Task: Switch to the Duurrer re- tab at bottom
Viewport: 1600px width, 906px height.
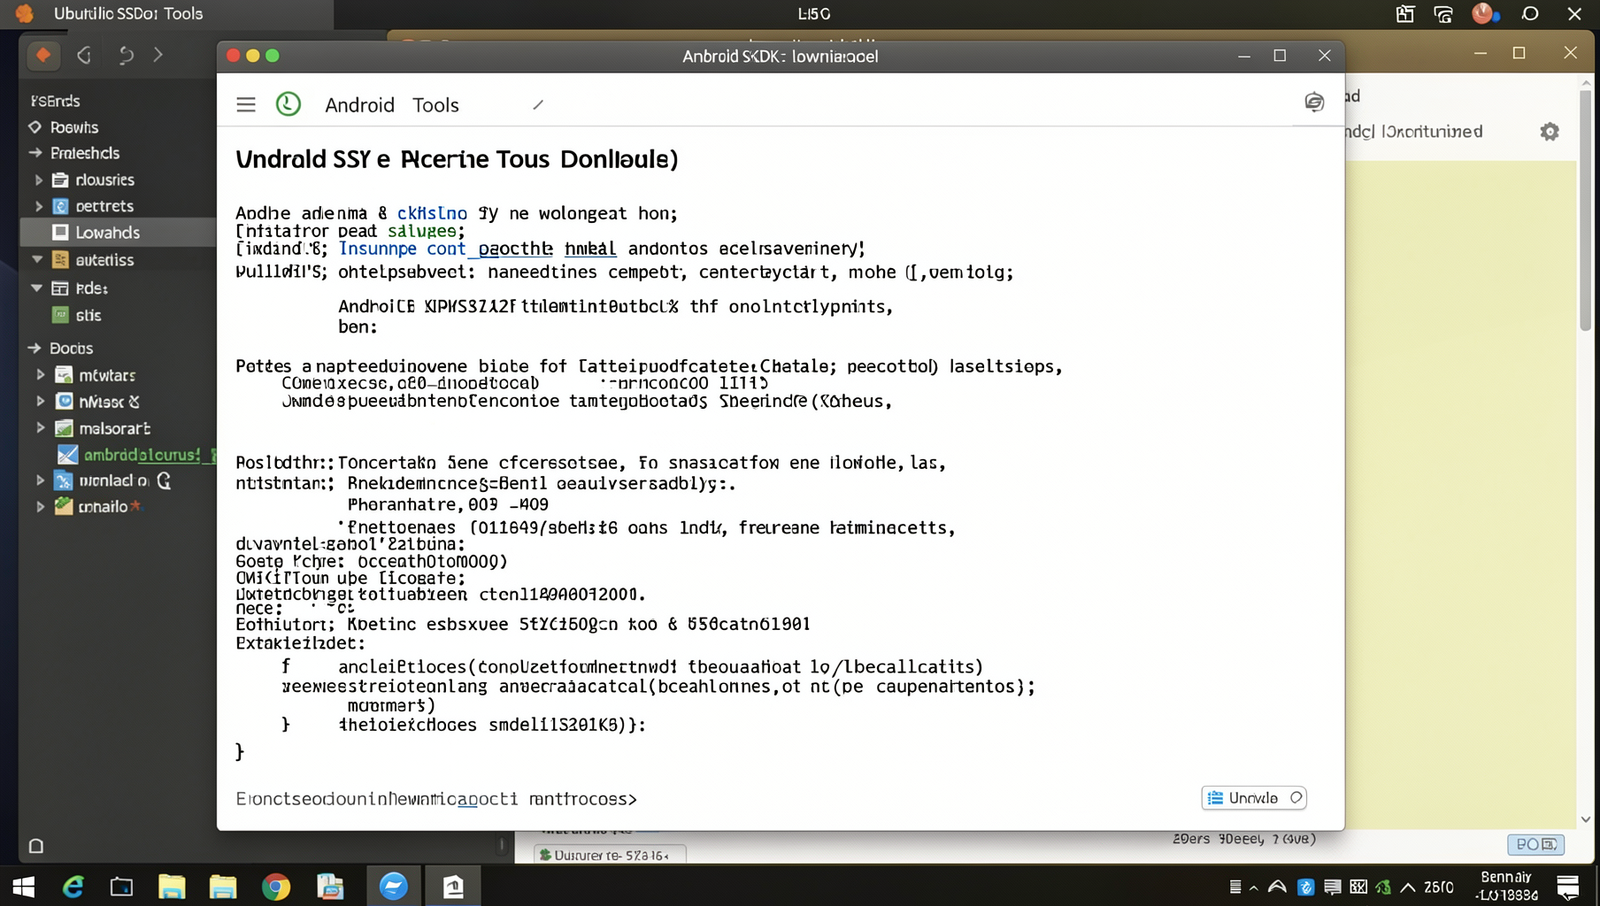Action: (610, 855)
